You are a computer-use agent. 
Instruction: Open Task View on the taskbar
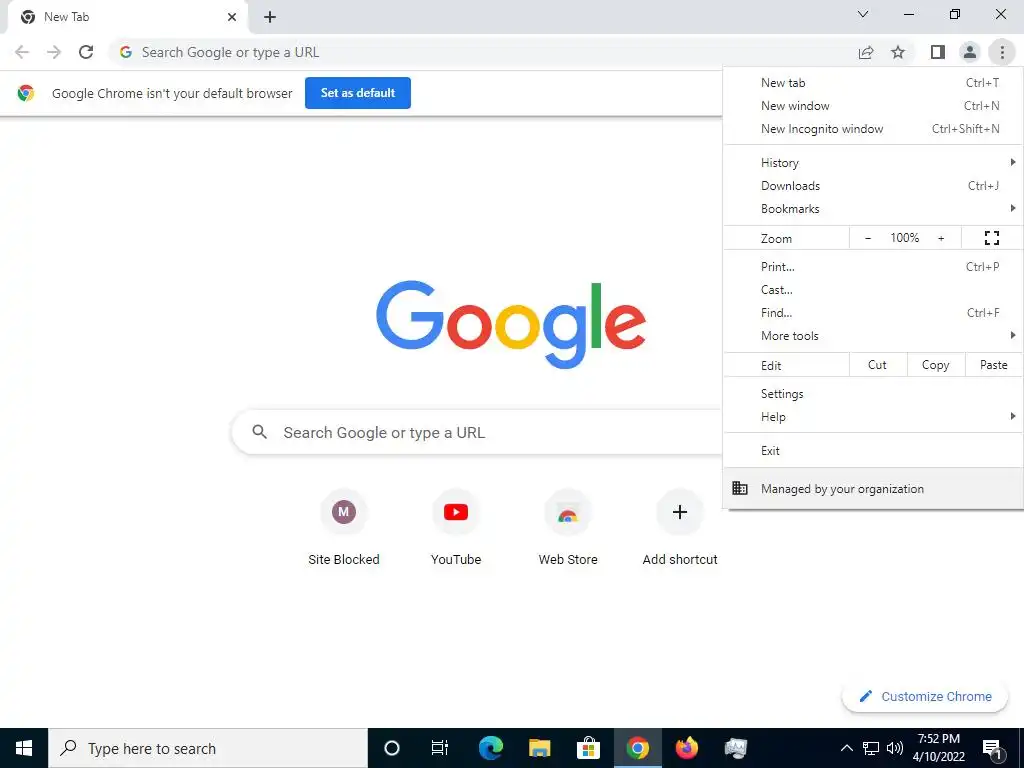440,748
